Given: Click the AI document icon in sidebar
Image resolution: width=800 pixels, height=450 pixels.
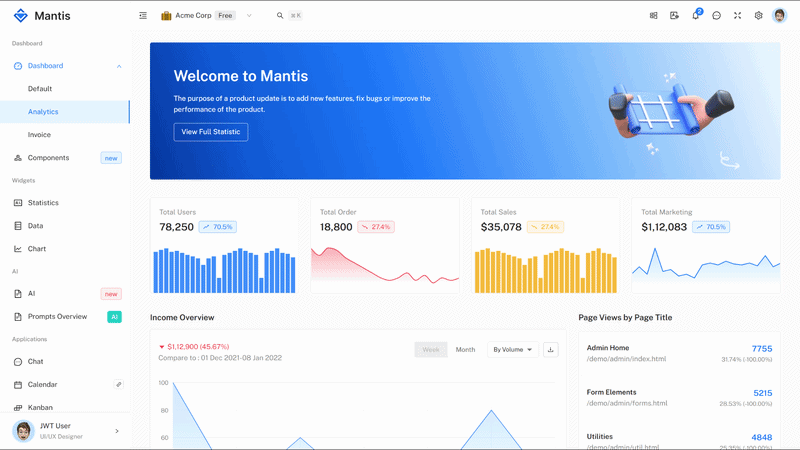Looking at the screenshot, I should point(18,293).
